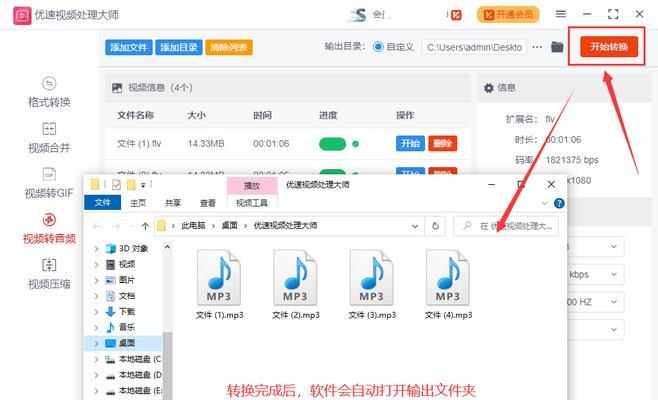Select the 视频转音频 video-to-audio tool
658x400 pixels.
tap(49, 228)
